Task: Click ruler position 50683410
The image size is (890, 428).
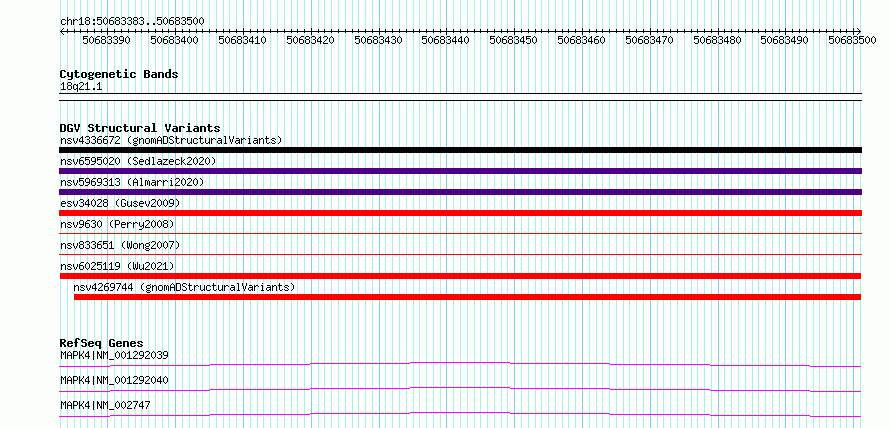Action: click(242, 40)
